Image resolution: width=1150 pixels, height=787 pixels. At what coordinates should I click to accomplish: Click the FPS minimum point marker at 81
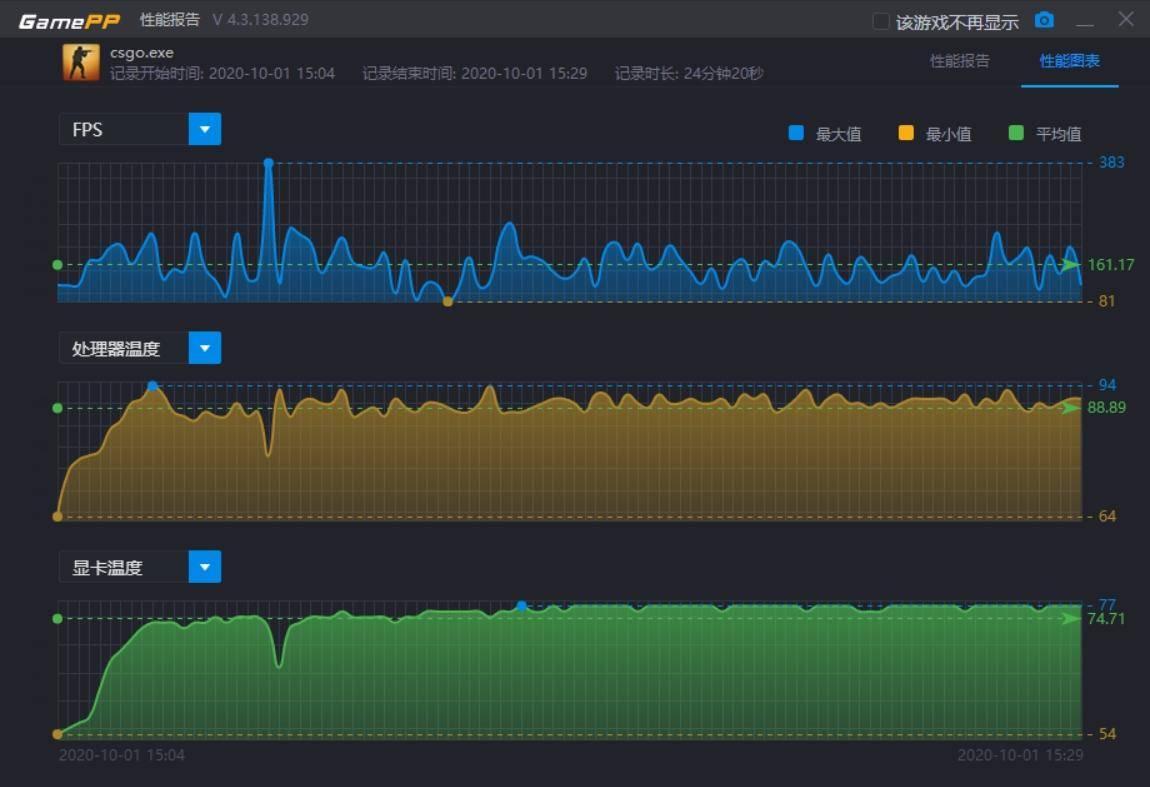point(447,301)
